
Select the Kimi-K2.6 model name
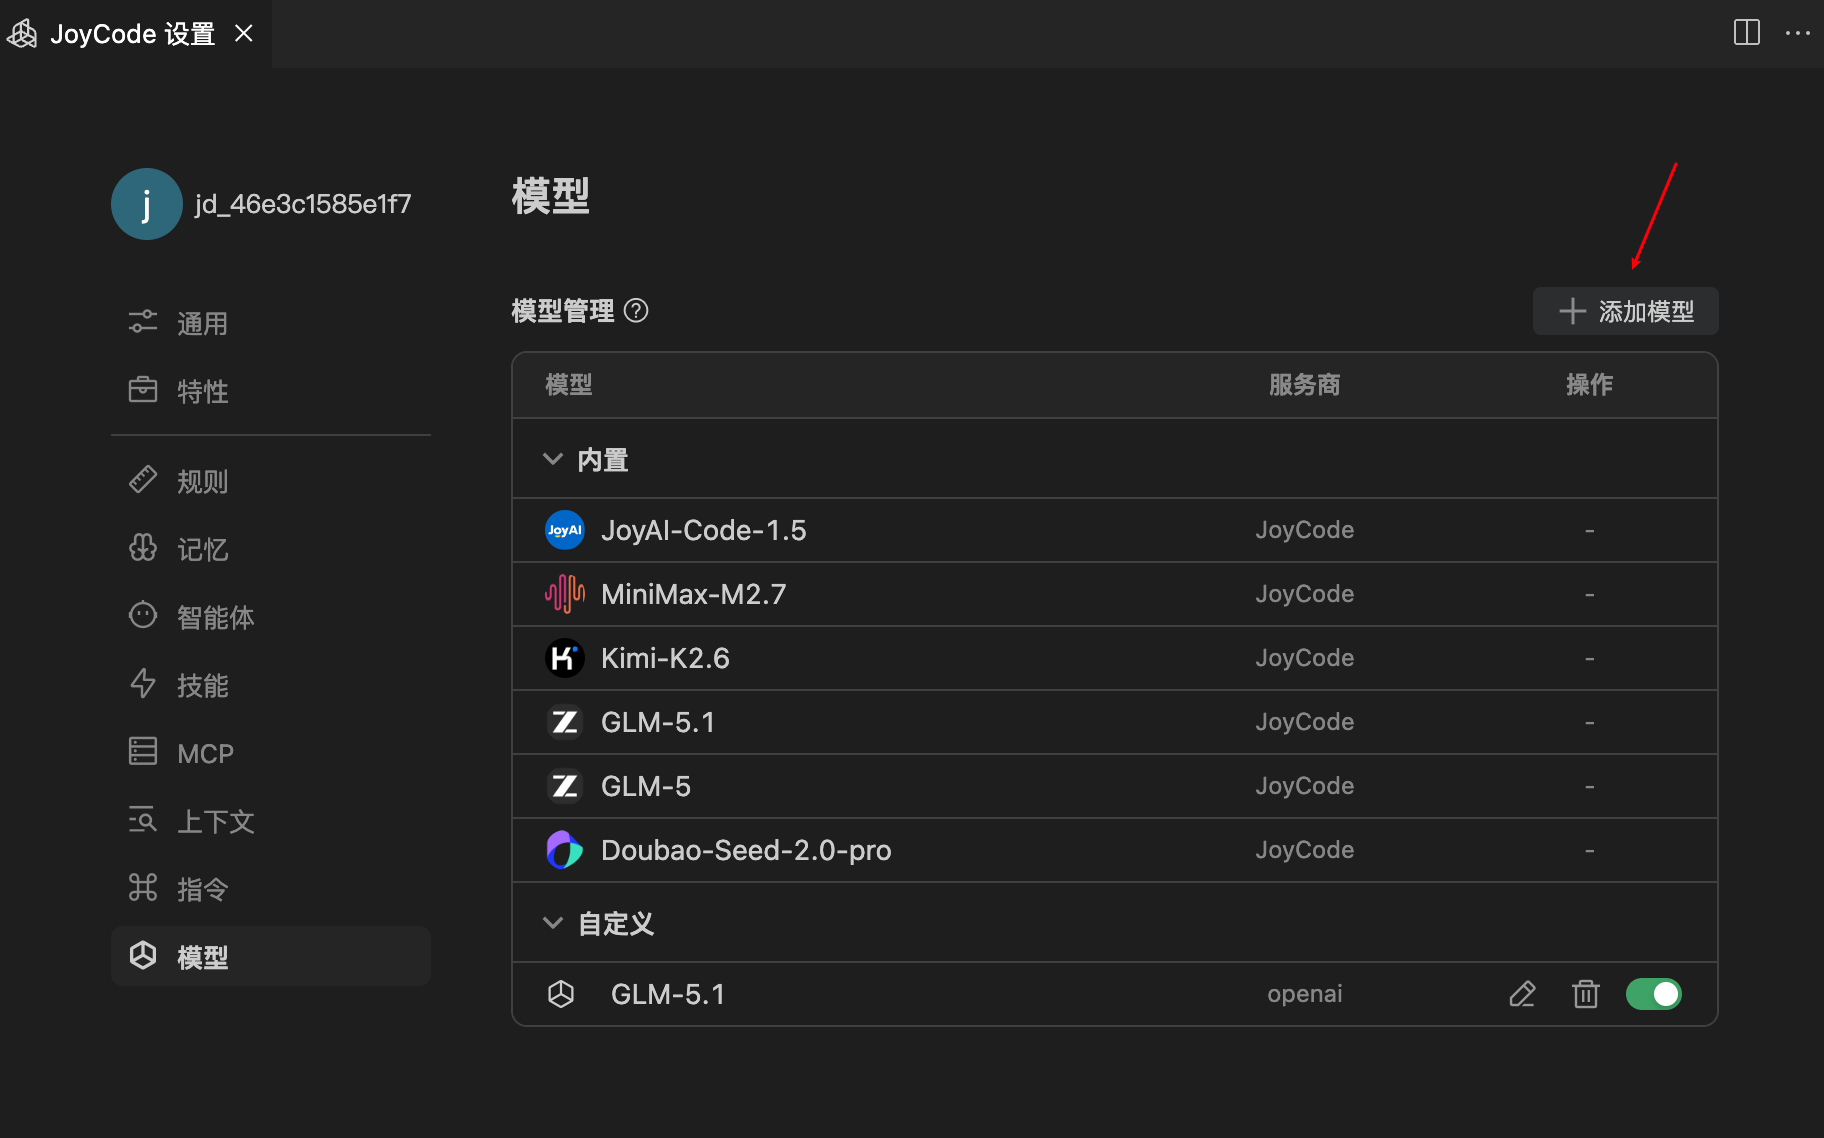[x=665, y=658]
